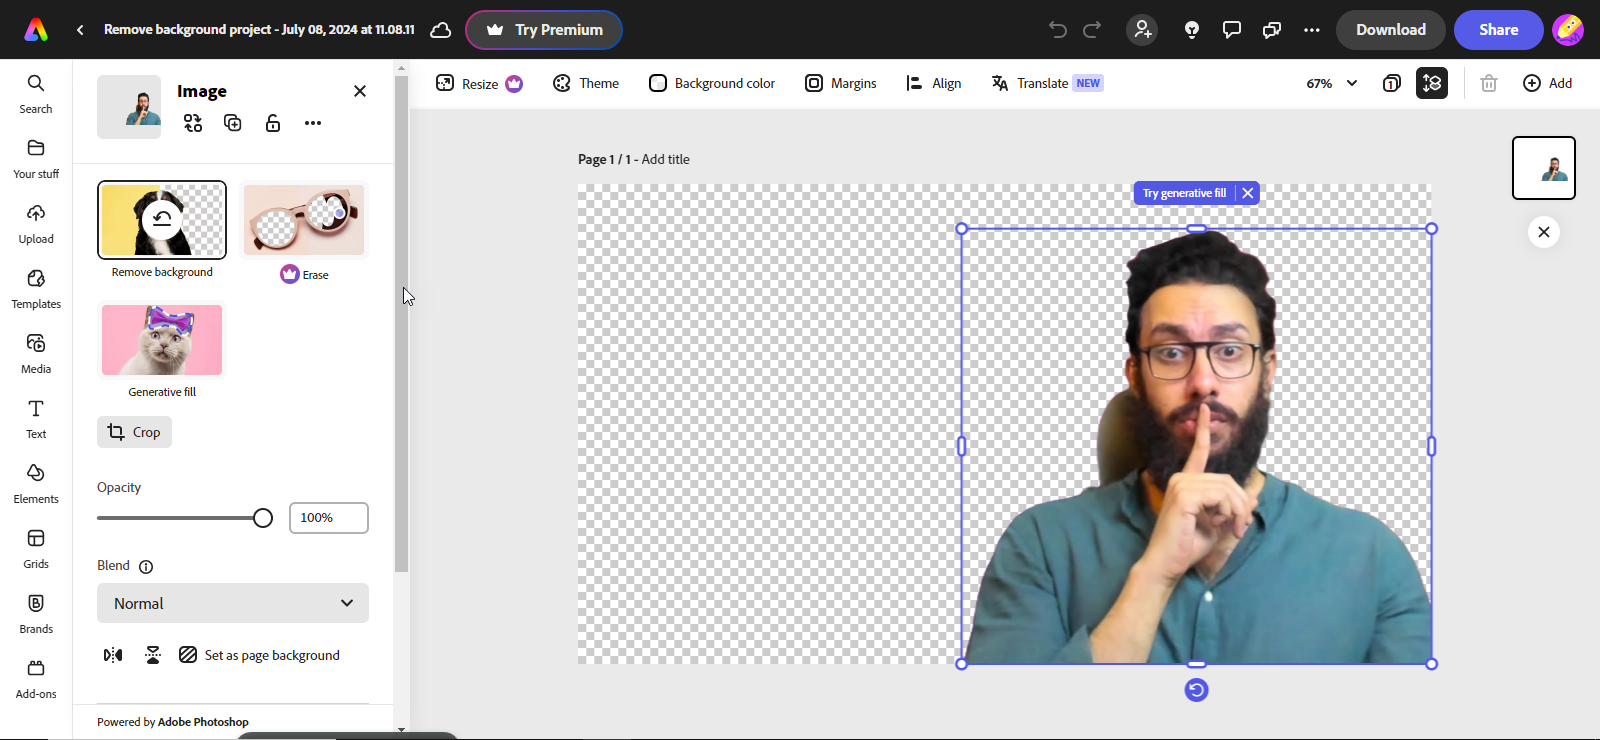Click the Share button

click(x=1498, y=30)
